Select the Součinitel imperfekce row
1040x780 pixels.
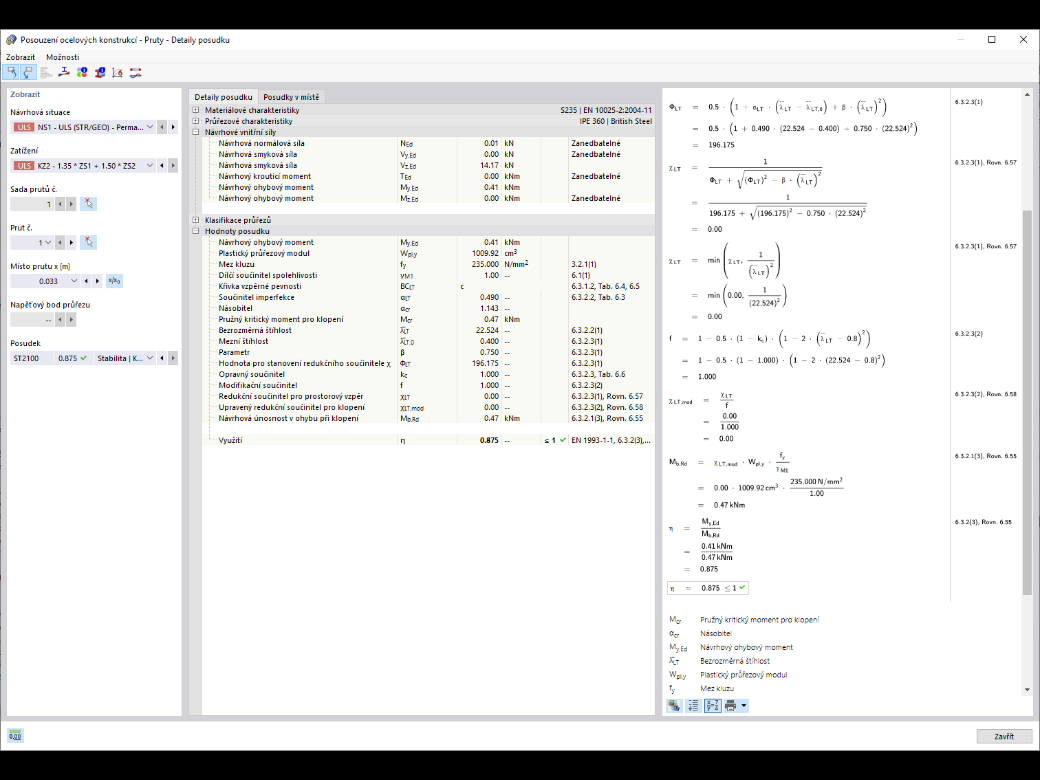tap(428, 297)
